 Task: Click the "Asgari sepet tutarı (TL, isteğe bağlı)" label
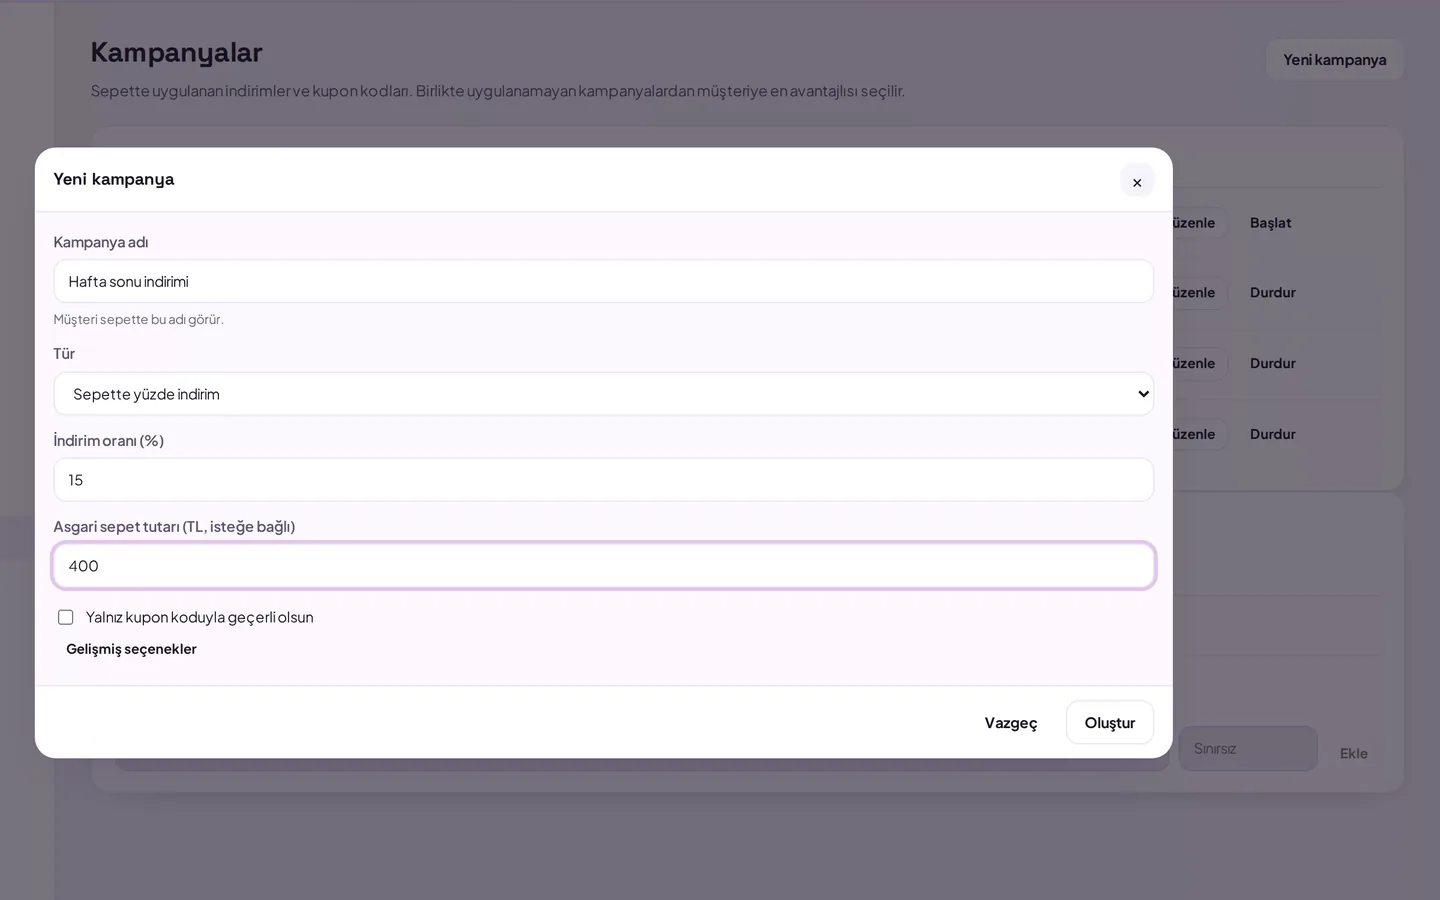[x=174, y=526]
